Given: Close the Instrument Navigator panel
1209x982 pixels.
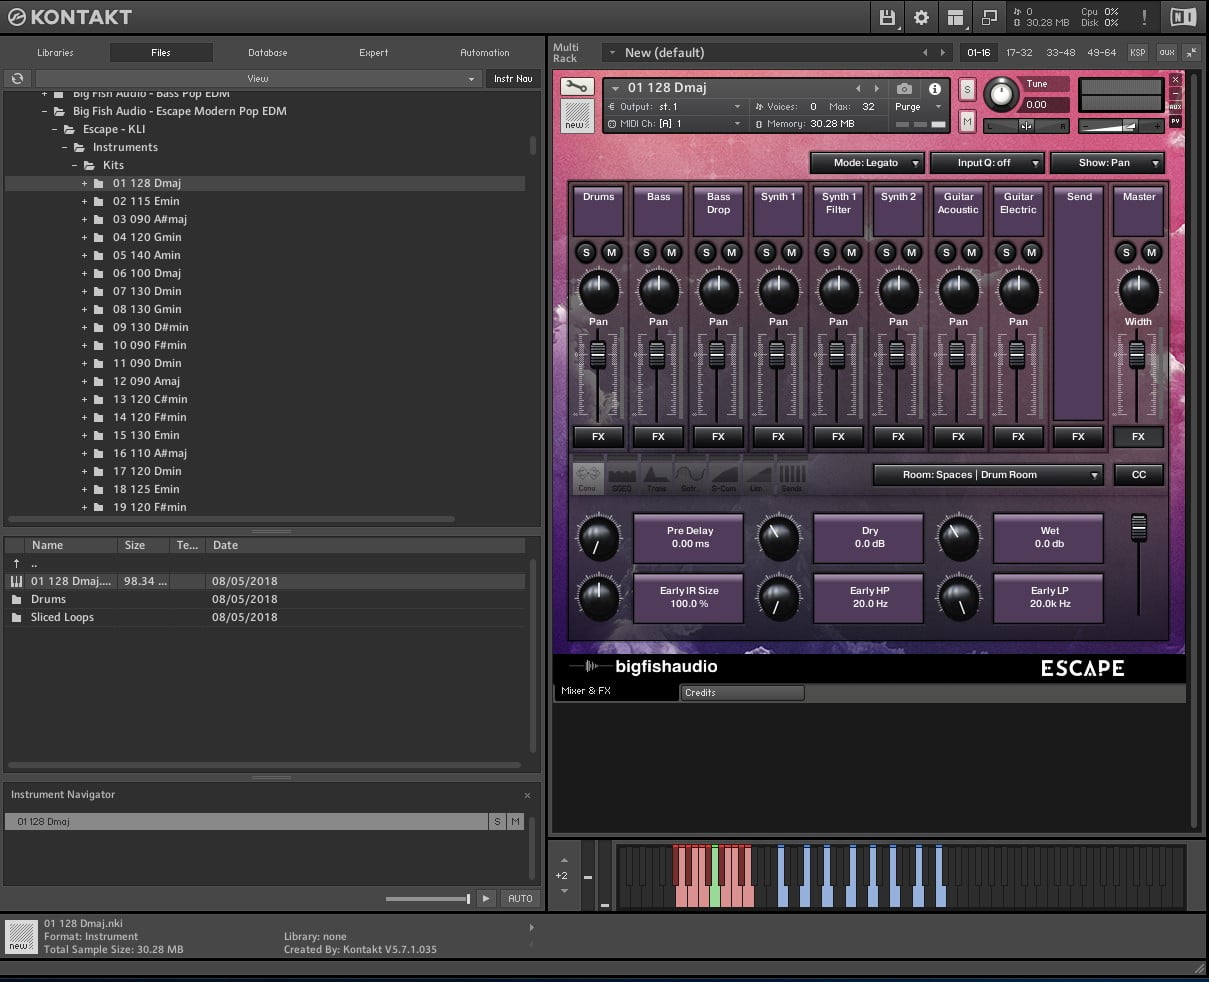Looking at the screenshot, I should coord(527,795).
